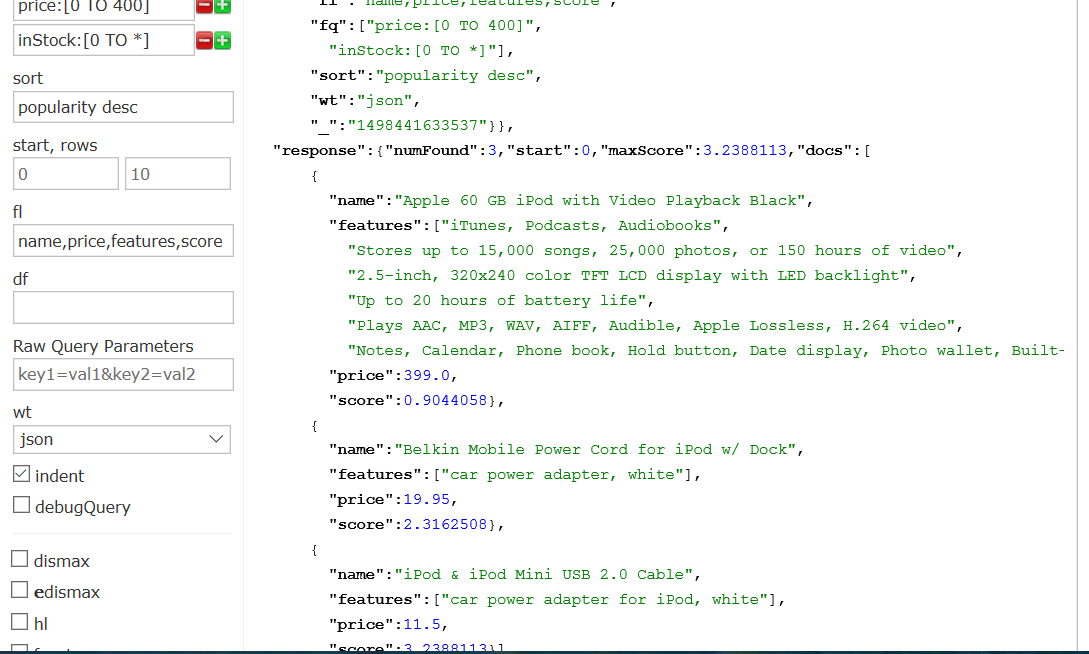The height and width of the screenshot is (654, 1089).
Task: Click the "car power adapter, white" feature
Action: [562, 475]
